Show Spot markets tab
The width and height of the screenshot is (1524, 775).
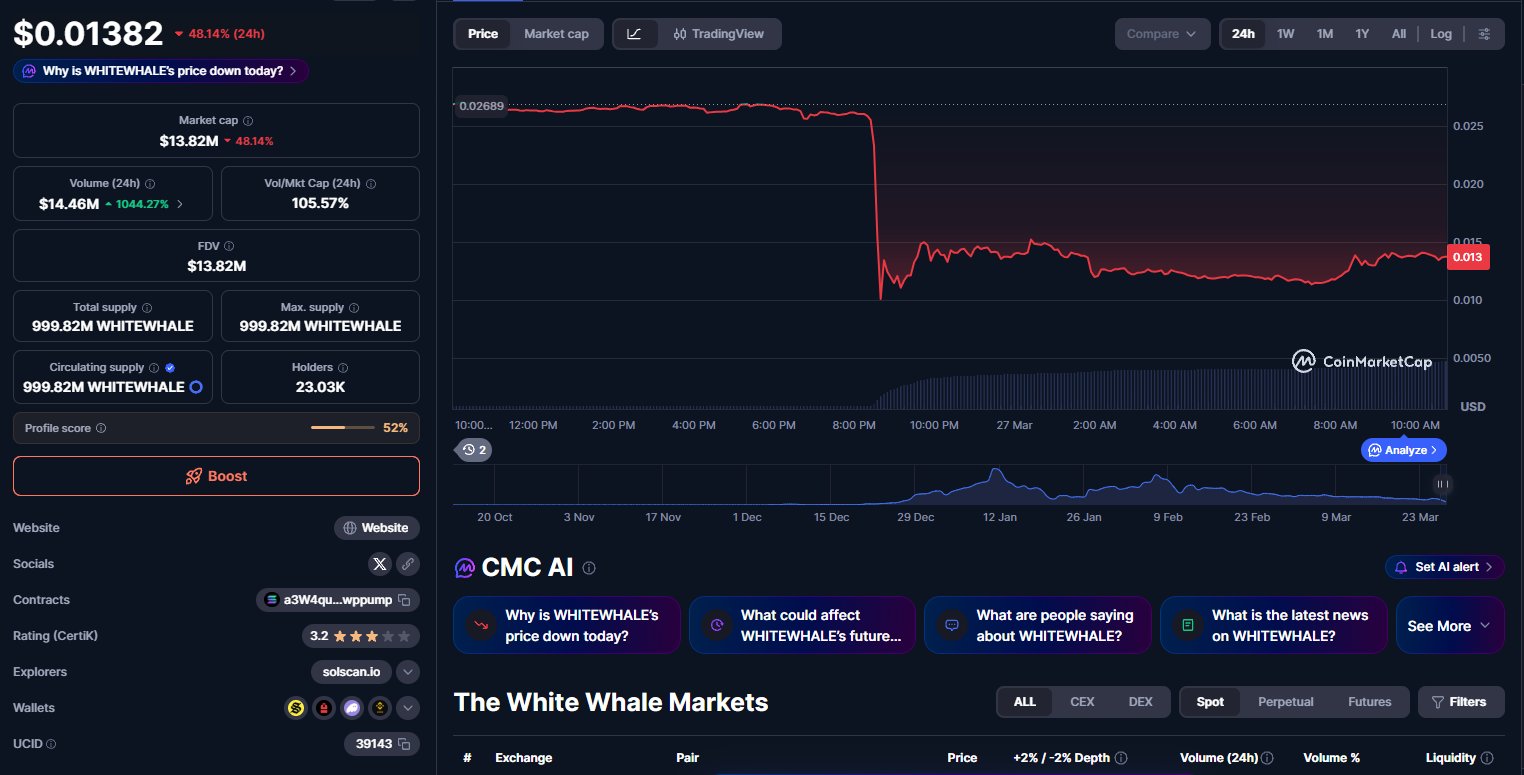click(1210, 702)
